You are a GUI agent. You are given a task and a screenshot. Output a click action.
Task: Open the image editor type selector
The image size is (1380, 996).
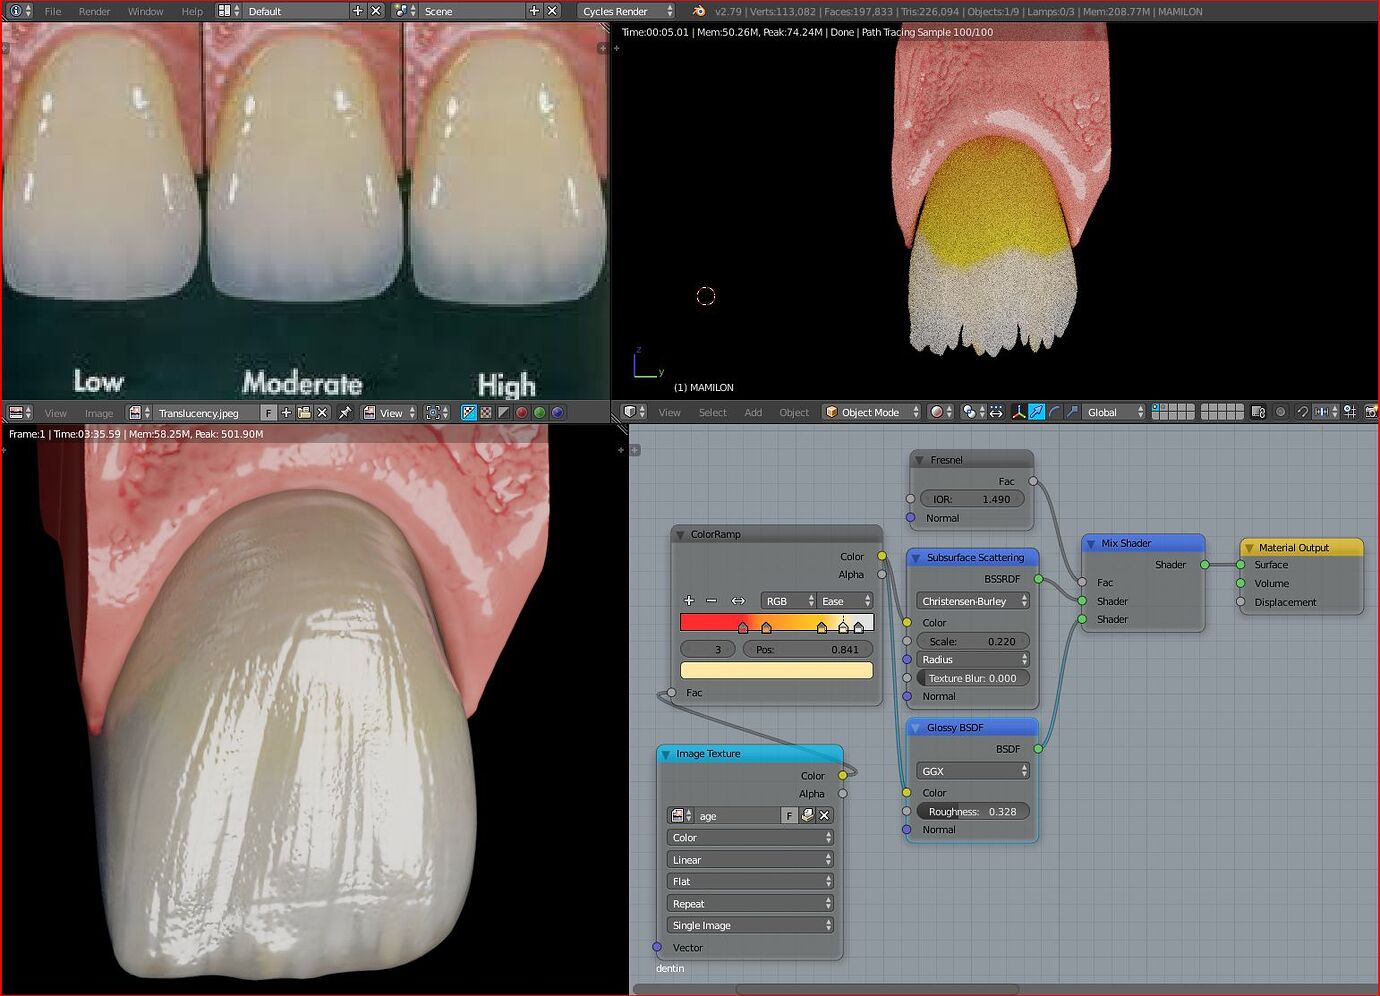click(20, 412)
